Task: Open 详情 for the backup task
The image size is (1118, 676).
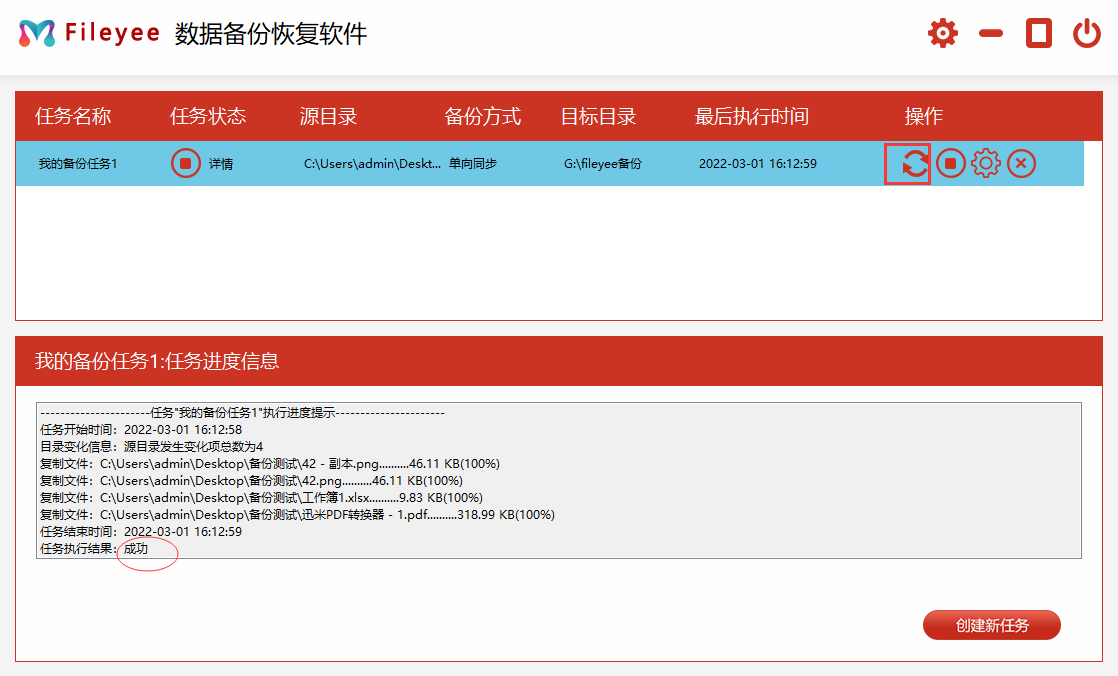Action: coord(221,164)
